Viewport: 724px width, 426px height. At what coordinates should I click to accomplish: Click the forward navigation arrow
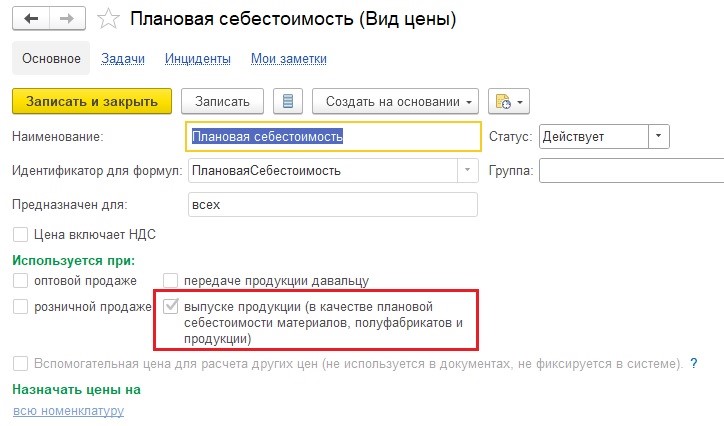[66, 19]
